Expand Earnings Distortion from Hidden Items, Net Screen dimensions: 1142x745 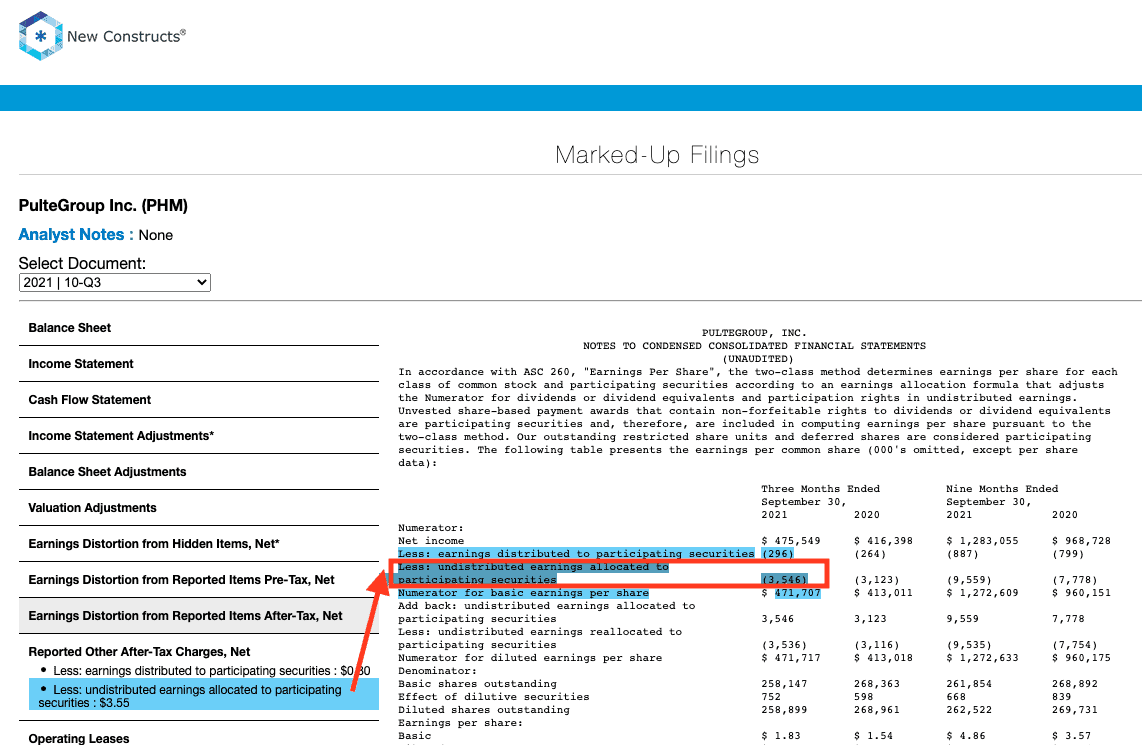click(154, 544)
